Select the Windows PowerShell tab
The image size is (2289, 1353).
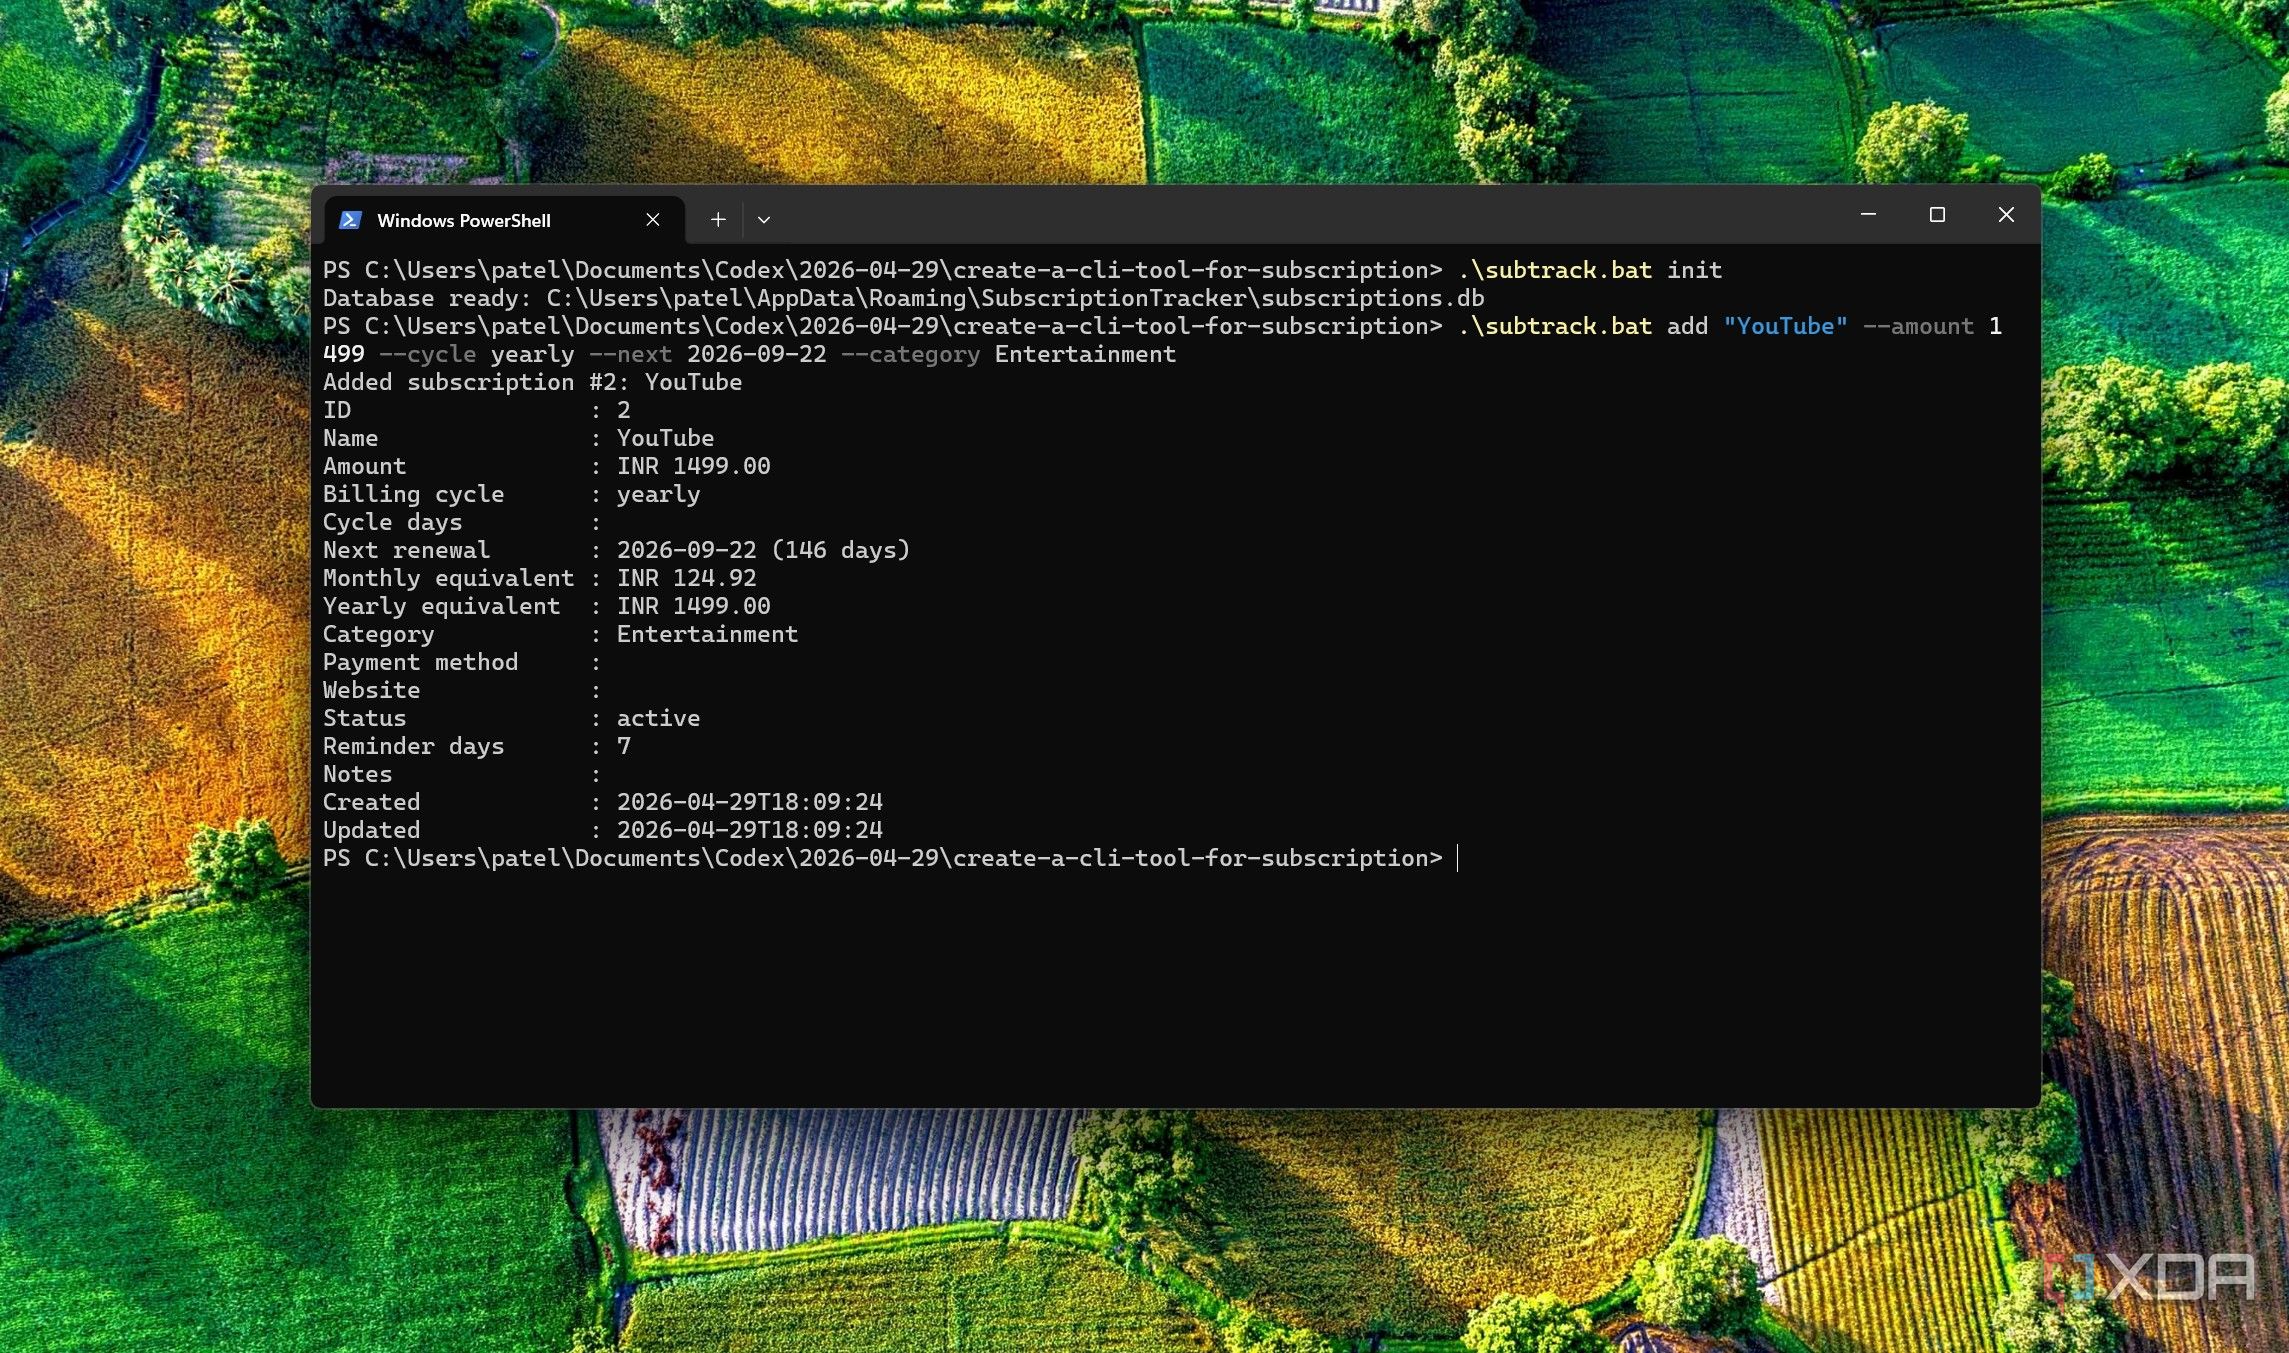click(505, 220)
